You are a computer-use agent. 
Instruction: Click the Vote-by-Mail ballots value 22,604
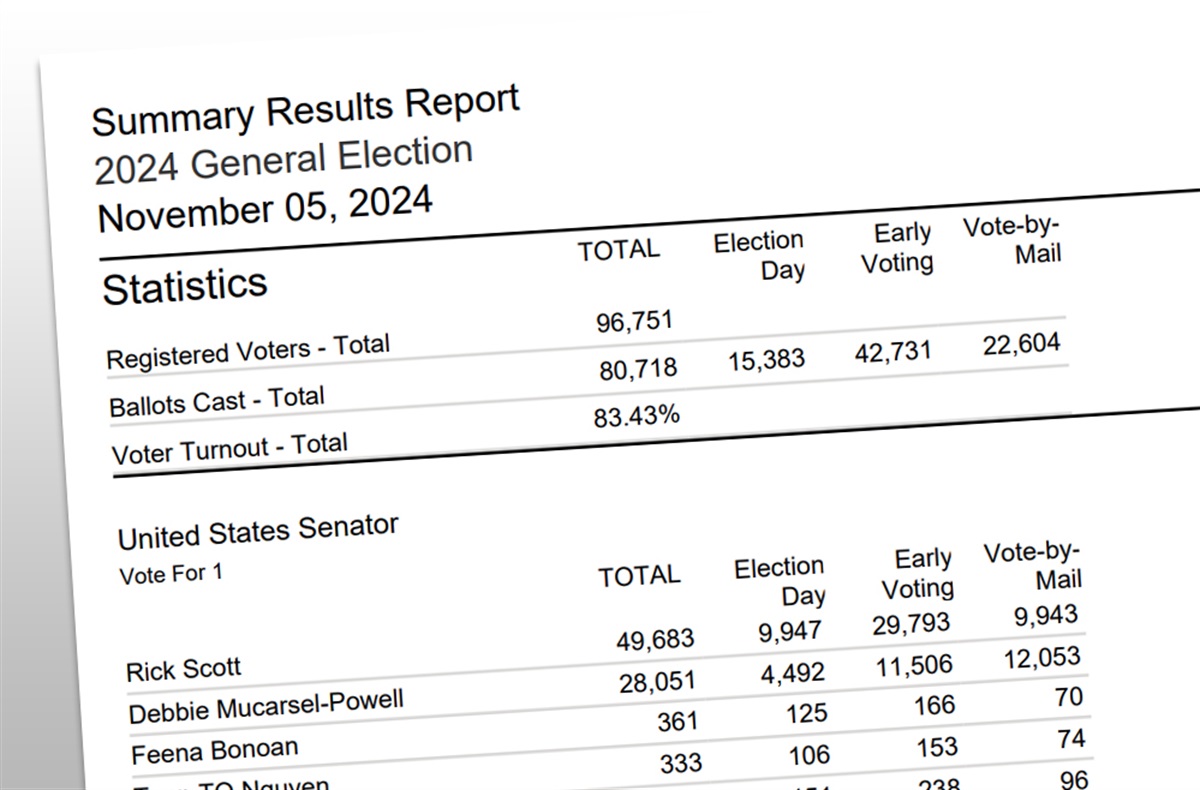pyautogui.click(x=1022, y=345)
